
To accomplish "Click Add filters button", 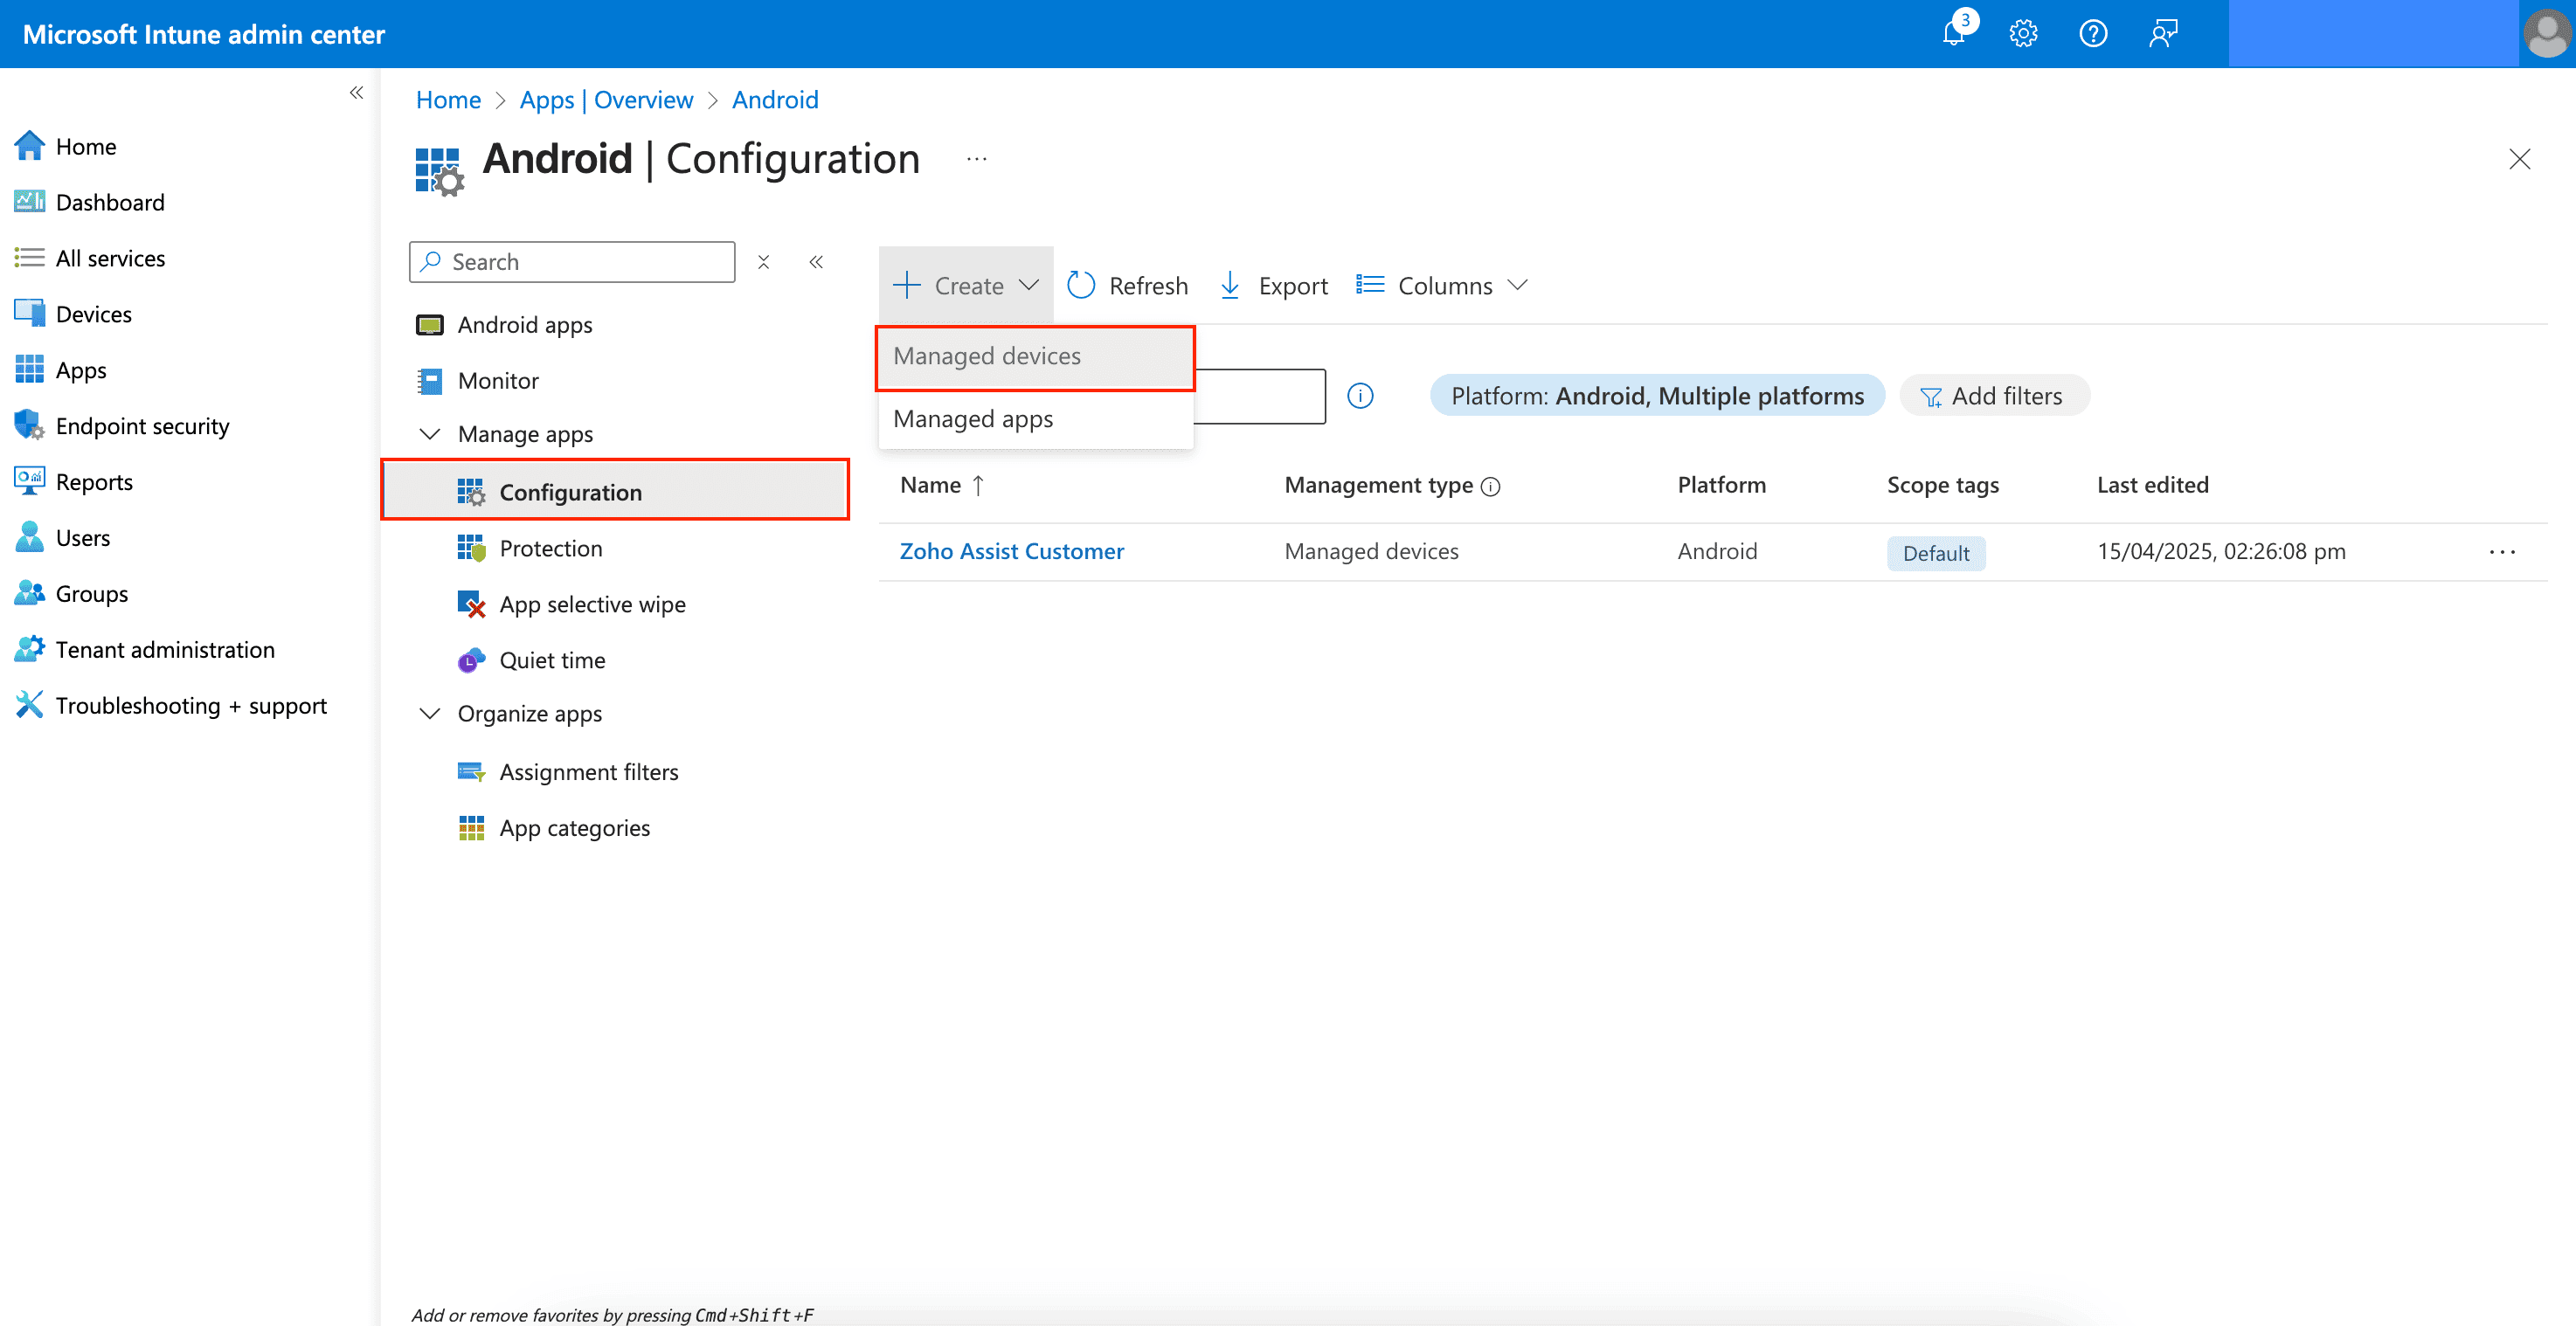I will (x=1993, y=396).
